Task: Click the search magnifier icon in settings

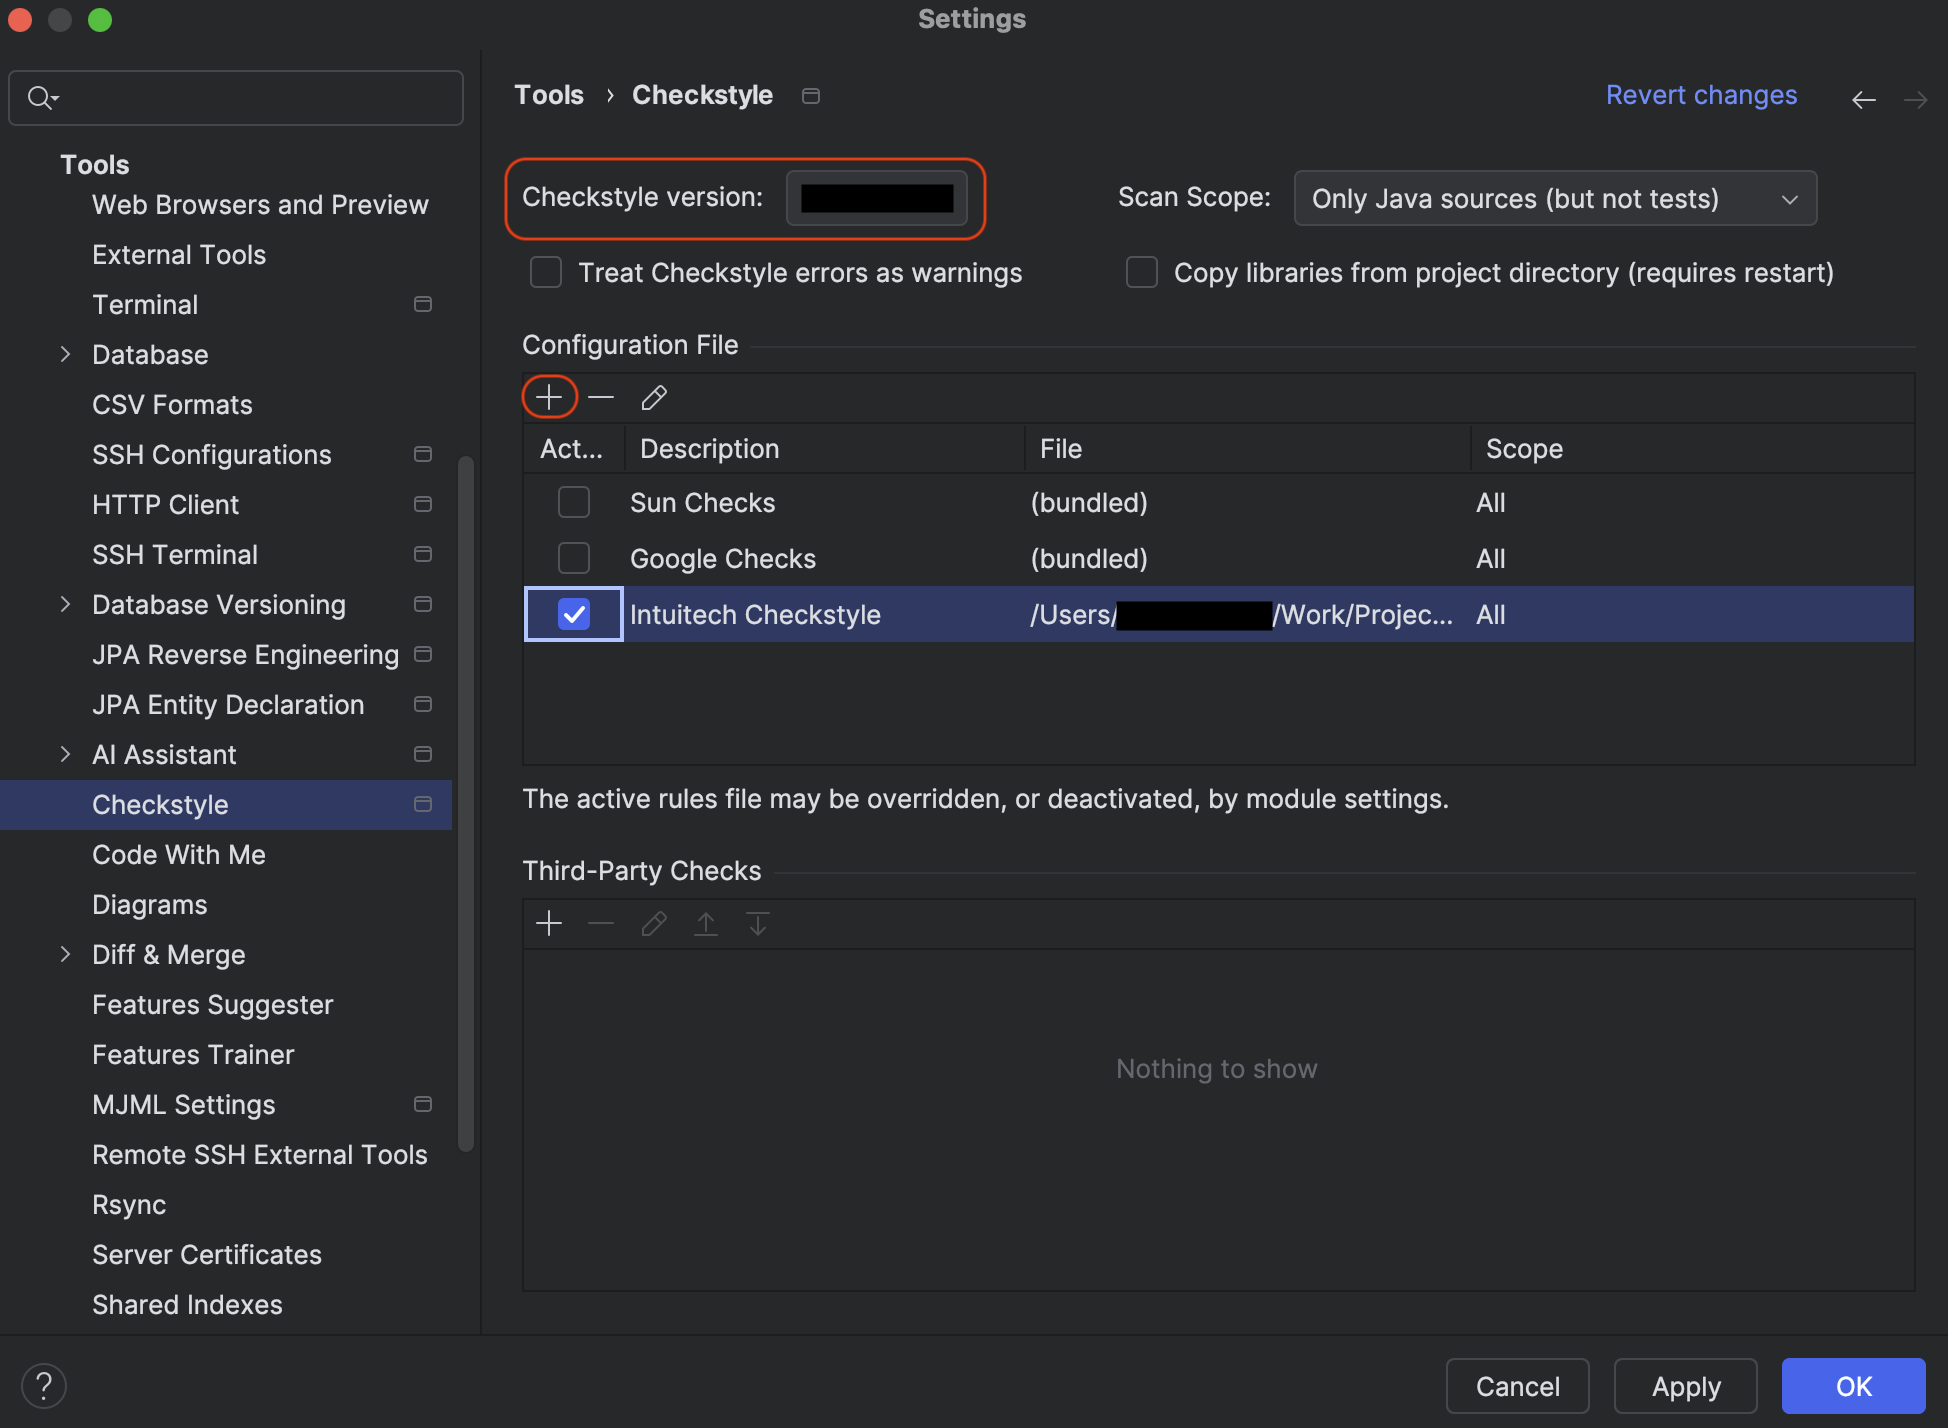Action: click(x=42, y=97)
